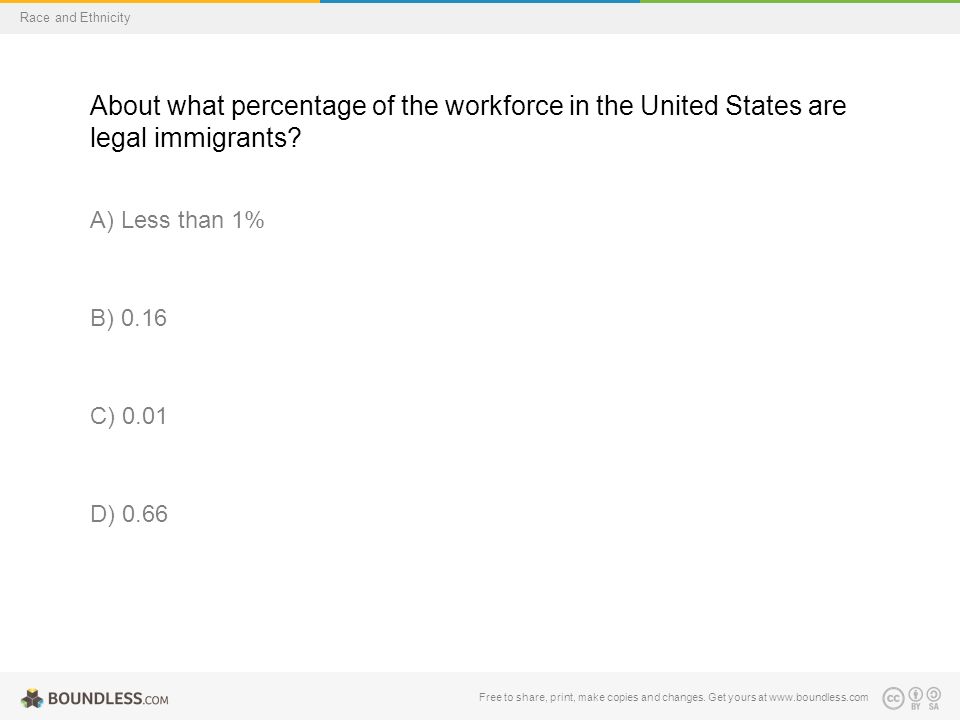The image size is (960, 720).
Task: Click the Boundless cube logo icon
Action: click(32, 698)
